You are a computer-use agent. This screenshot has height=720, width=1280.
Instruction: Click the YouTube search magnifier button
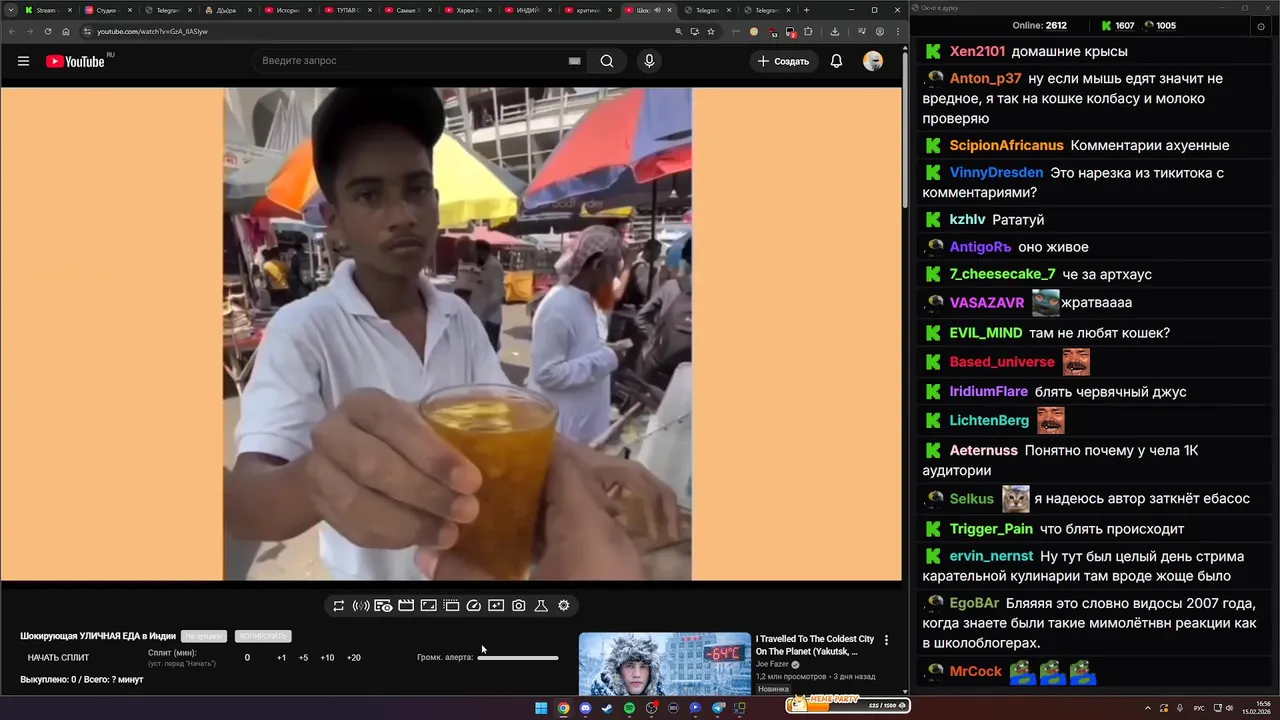pos(607,61)
